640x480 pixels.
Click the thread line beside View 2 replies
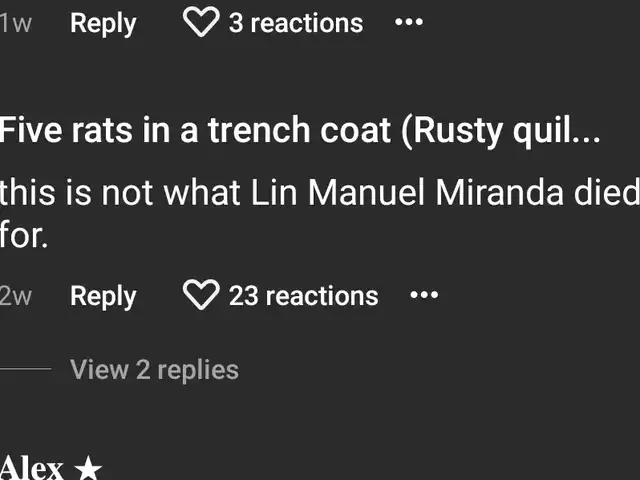click(25, 369)
